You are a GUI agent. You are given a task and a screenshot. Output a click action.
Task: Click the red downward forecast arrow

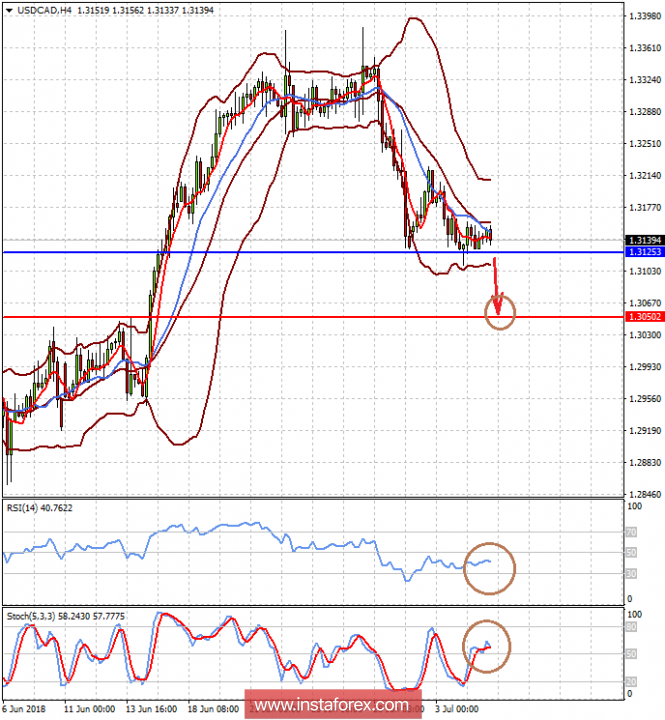click(495, 285)
